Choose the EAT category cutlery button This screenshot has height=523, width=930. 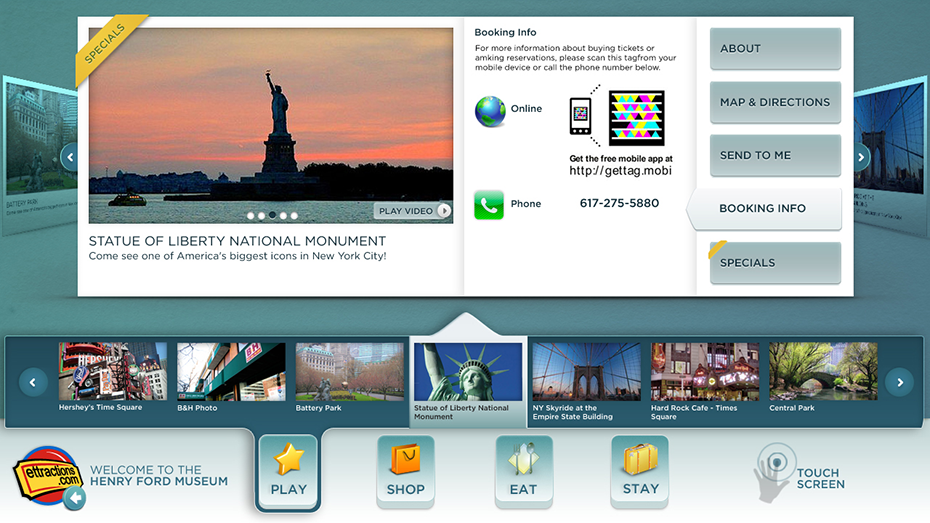[524, 472]
